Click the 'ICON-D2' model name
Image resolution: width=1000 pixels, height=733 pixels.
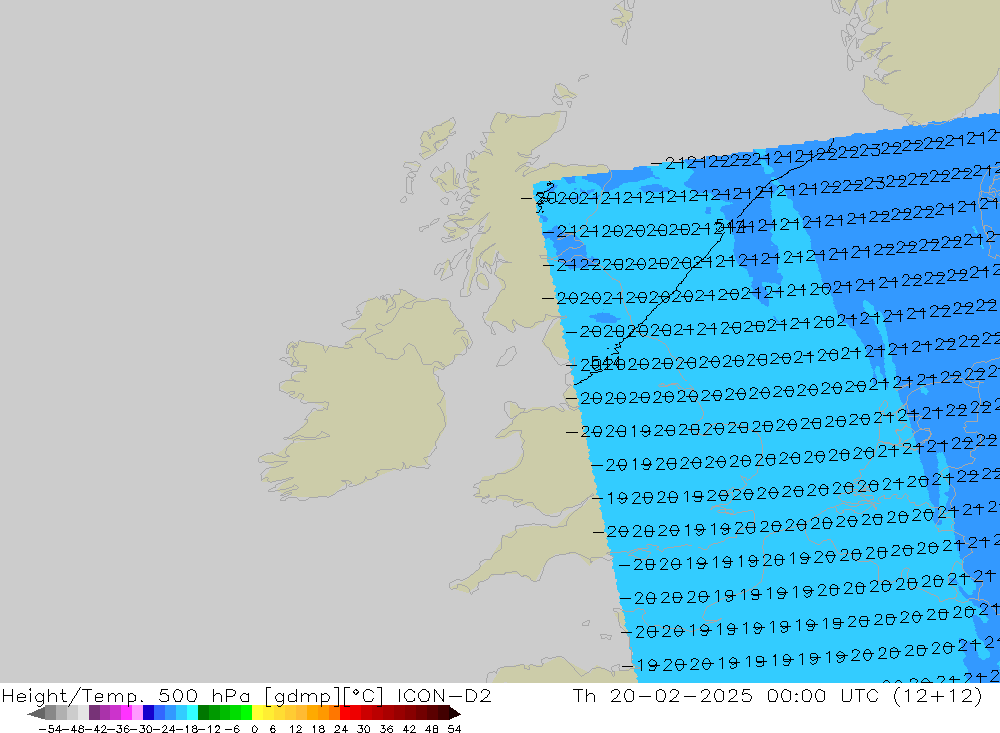click(444, 695)
